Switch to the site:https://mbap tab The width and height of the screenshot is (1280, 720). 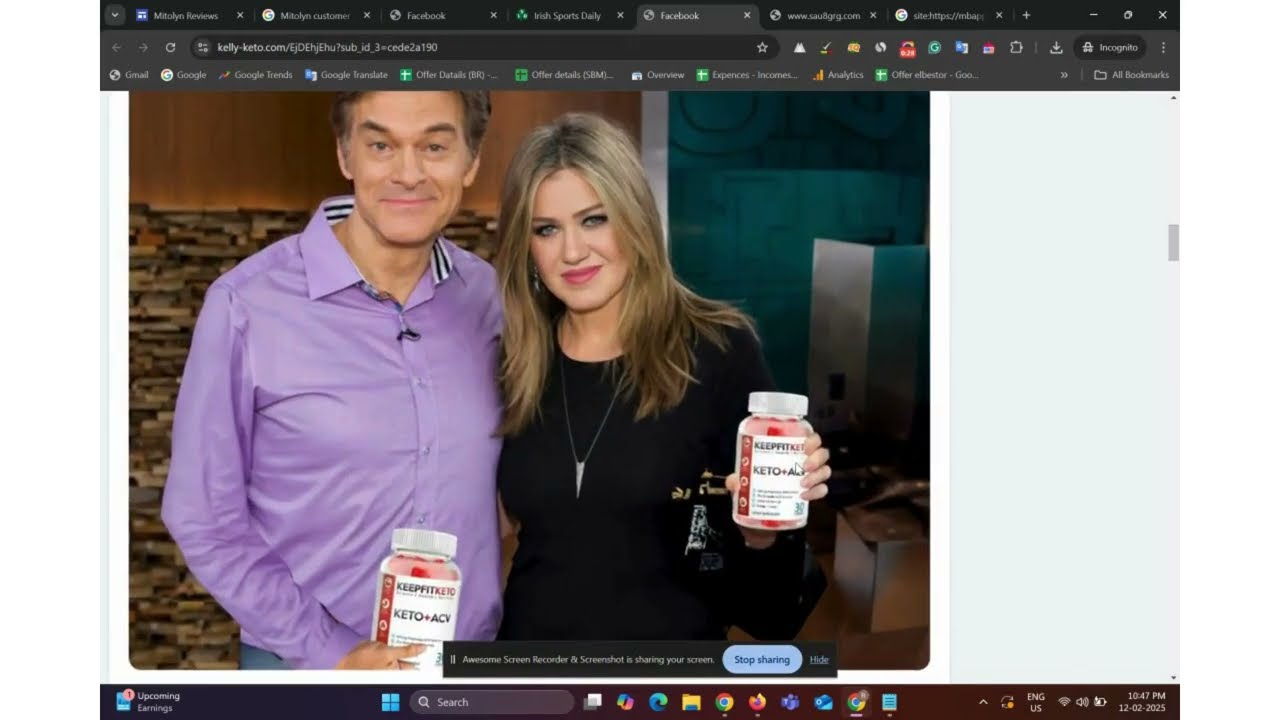(950, 15)
